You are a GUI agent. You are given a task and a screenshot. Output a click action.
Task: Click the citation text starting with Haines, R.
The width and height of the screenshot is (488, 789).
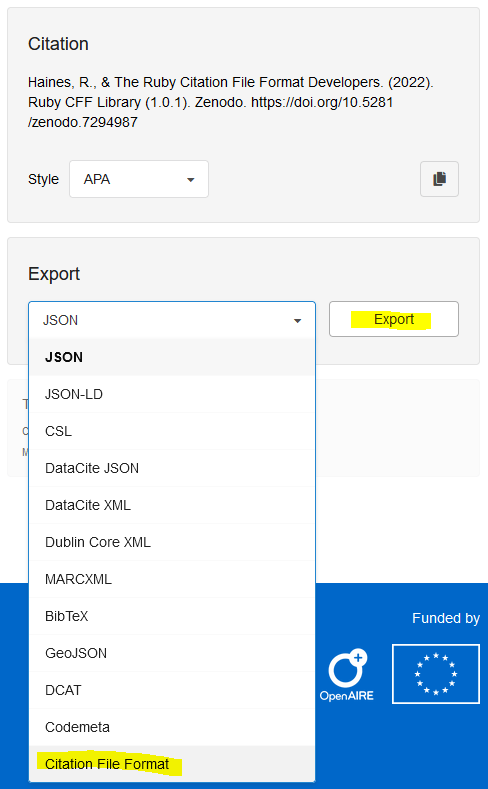(230, 102)
